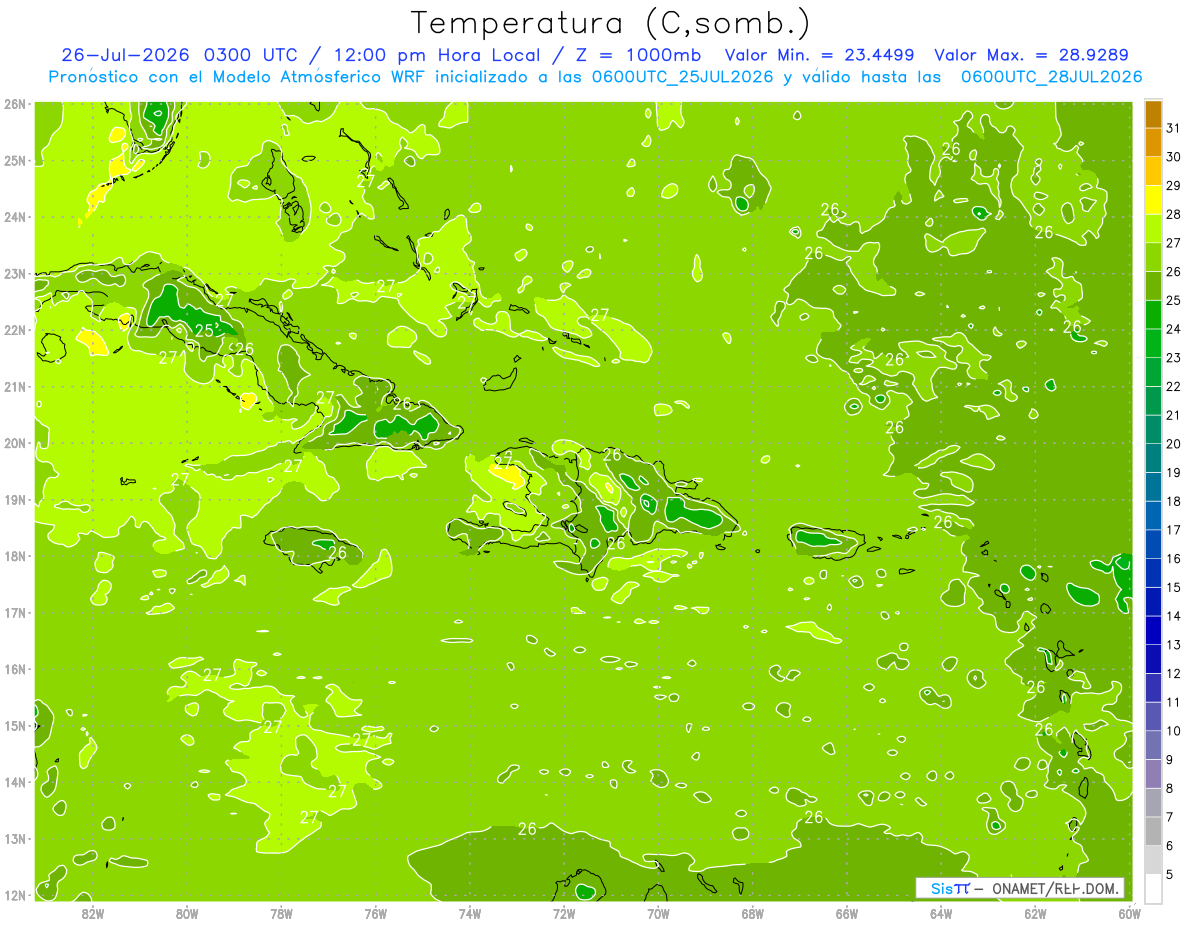Select the '62W' longitude axis label

1035,913
